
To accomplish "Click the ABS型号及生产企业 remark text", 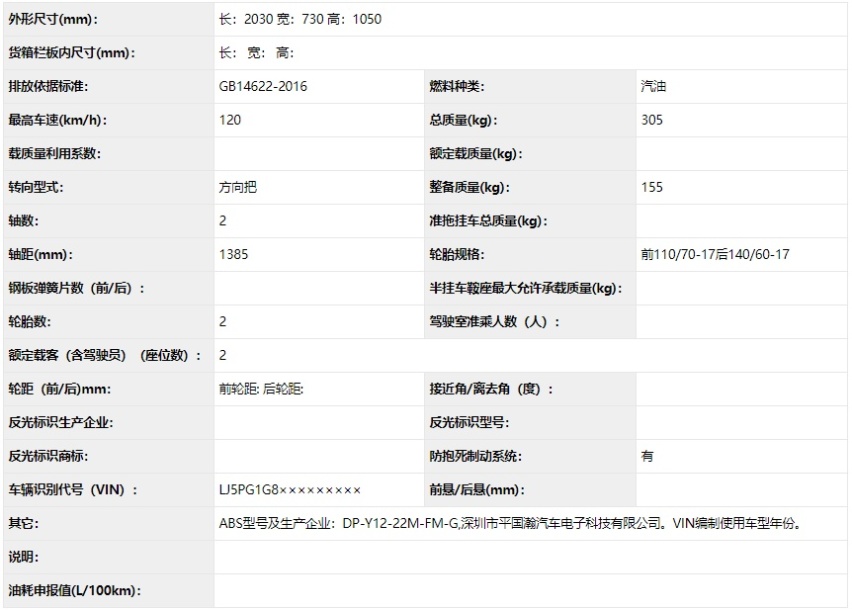I will (x=510, y=523).
